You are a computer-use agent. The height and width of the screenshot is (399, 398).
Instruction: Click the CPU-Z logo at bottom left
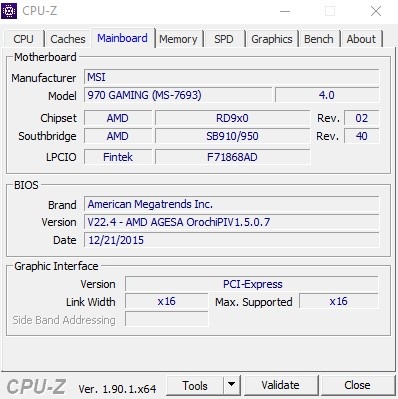36,387
